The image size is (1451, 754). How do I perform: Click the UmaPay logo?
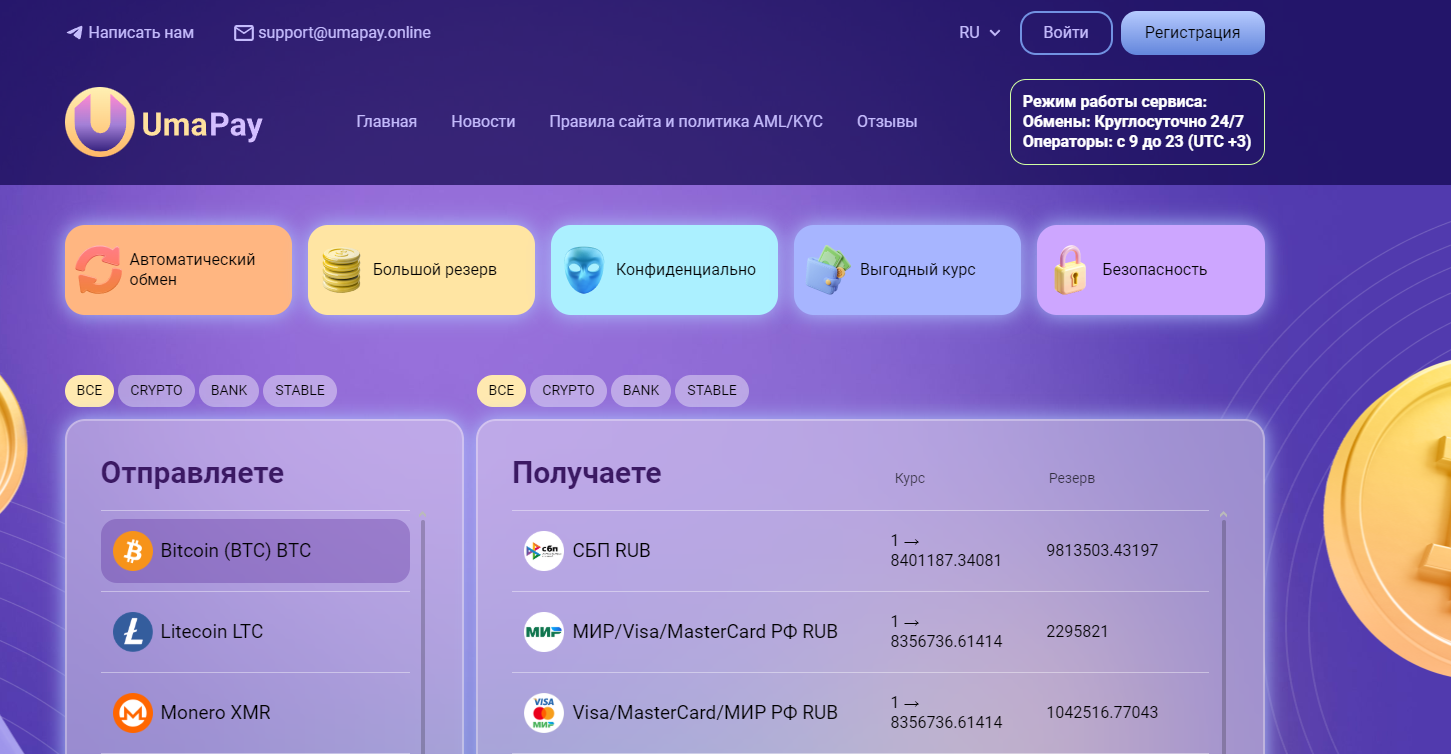click(x=165, y=123)
